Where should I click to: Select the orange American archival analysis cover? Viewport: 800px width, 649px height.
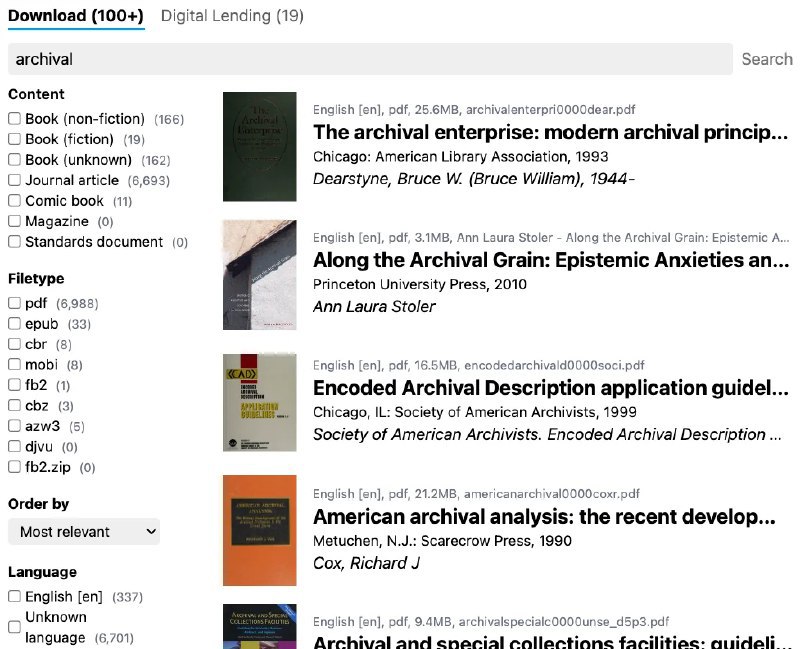[259, 530]
